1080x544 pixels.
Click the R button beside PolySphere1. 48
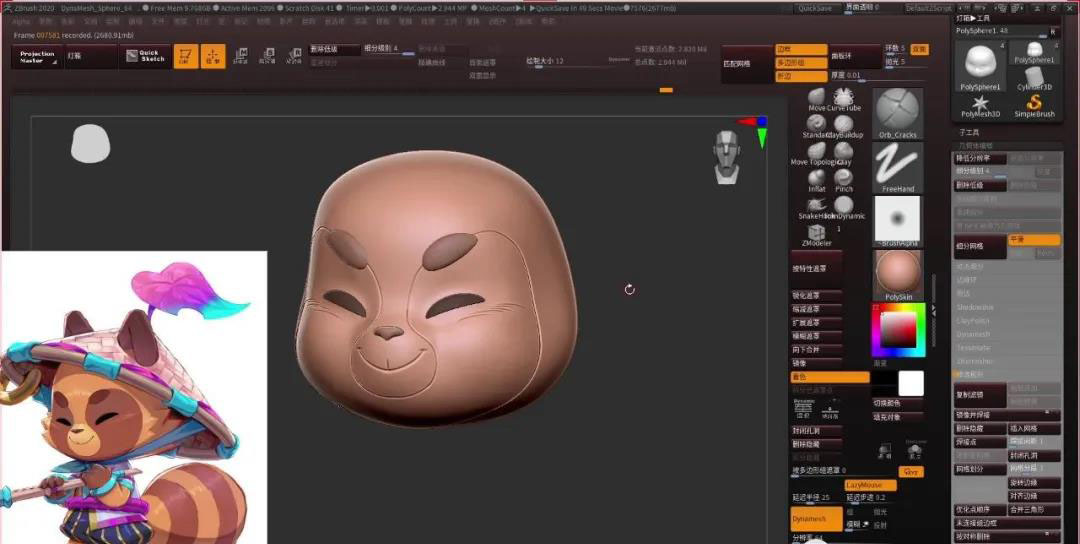coord(1052,32)
